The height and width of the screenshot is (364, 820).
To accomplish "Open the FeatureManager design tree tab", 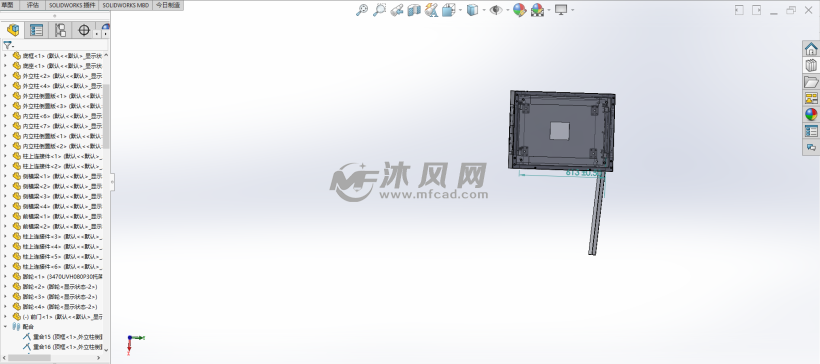I will click(x=13, y=30).
